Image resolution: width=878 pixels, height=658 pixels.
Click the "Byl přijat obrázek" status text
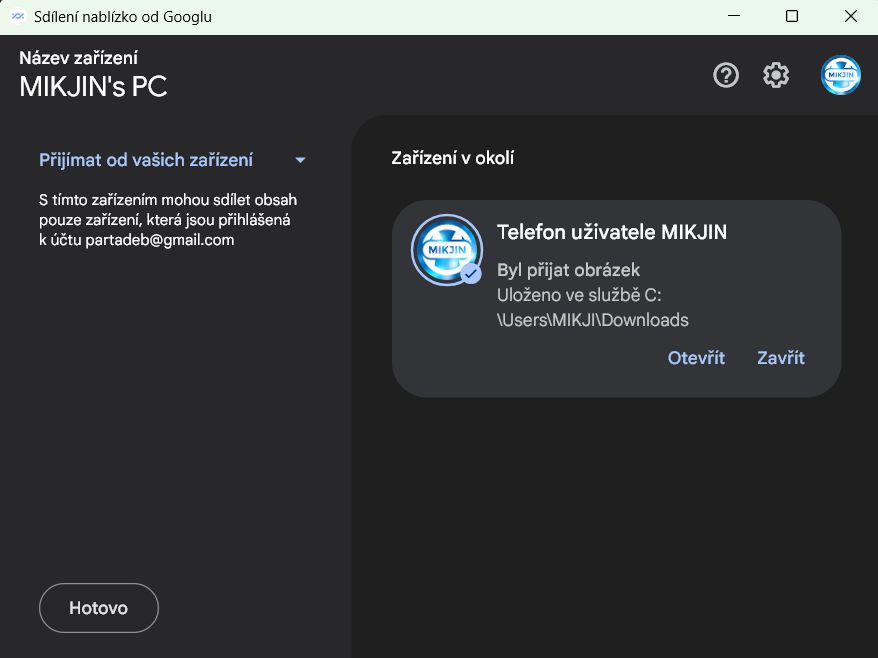[568, 270]
